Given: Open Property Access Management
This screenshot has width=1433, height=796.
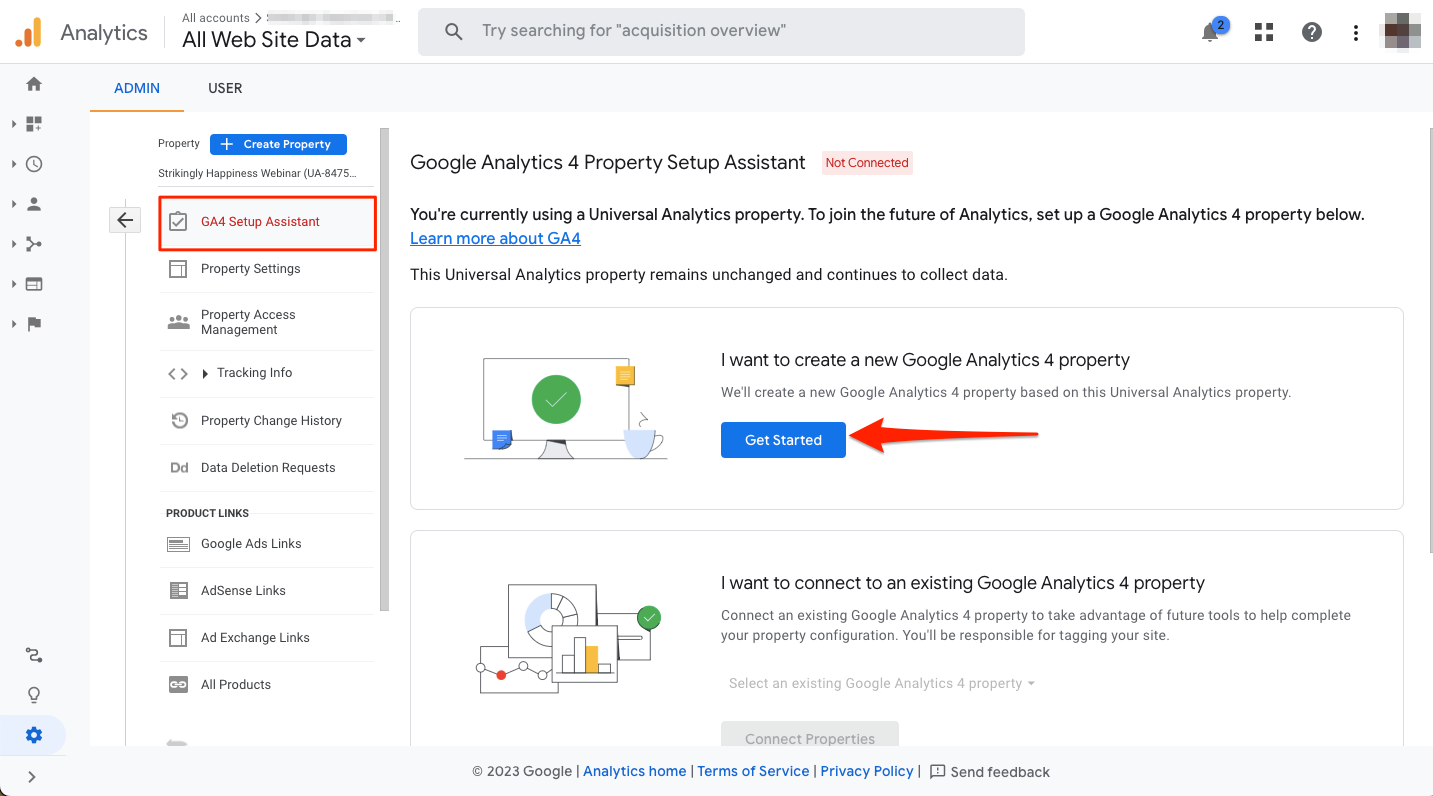Looking at the screenshot, I should (x=267, y=322).
